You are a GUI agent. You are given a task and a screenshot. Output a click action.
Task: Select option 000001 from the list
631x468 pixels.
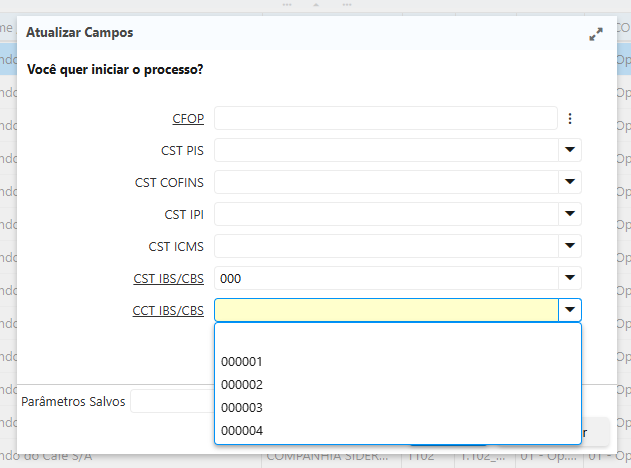(x=241, y=362)
